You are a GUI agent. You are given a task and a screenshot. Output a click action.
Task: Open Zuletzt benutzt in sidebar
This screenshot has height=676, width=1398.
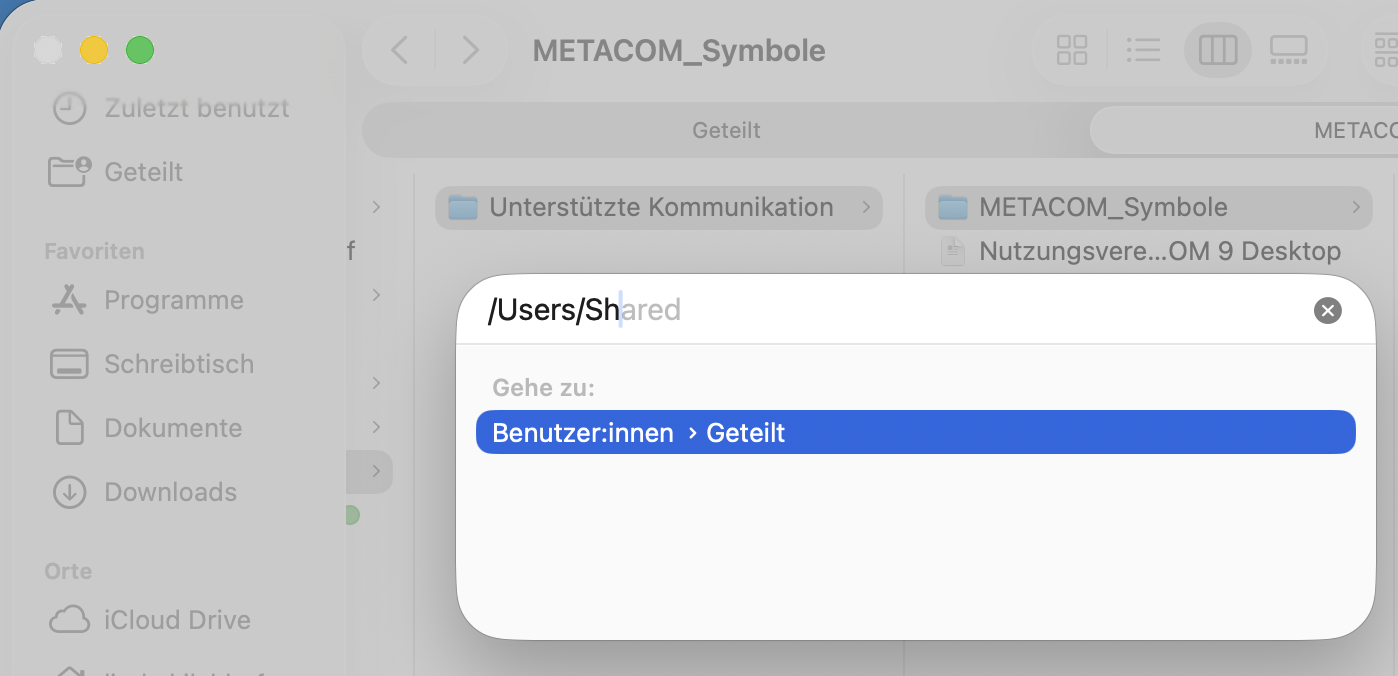point(197,108)
